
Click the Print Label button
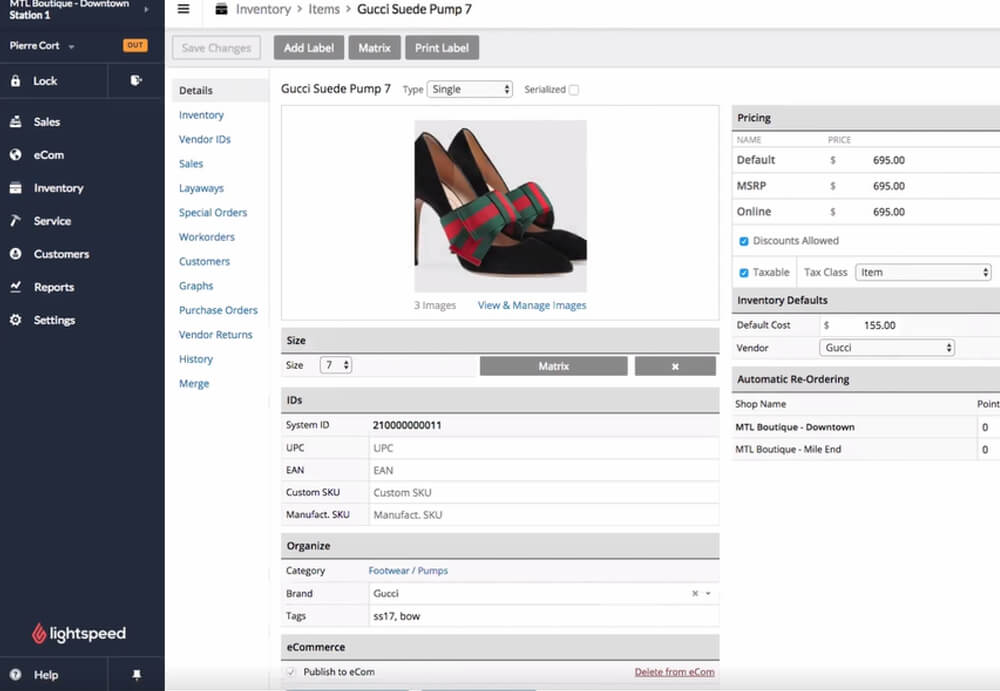coord(442,48)
